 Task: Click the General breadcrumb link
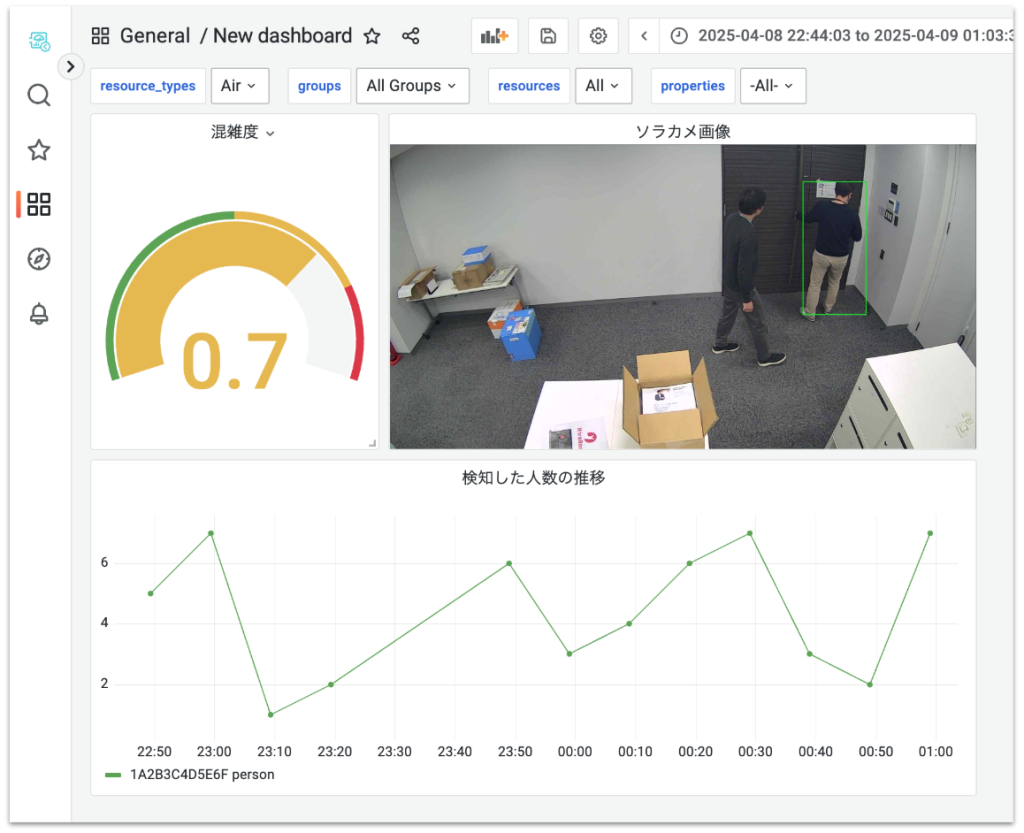click(x=154, y=36)
